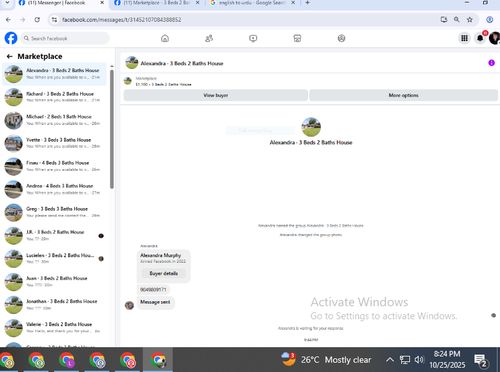Click the View buyer button
The height and width of the screenshot is (372, 500).
point(216,95)
